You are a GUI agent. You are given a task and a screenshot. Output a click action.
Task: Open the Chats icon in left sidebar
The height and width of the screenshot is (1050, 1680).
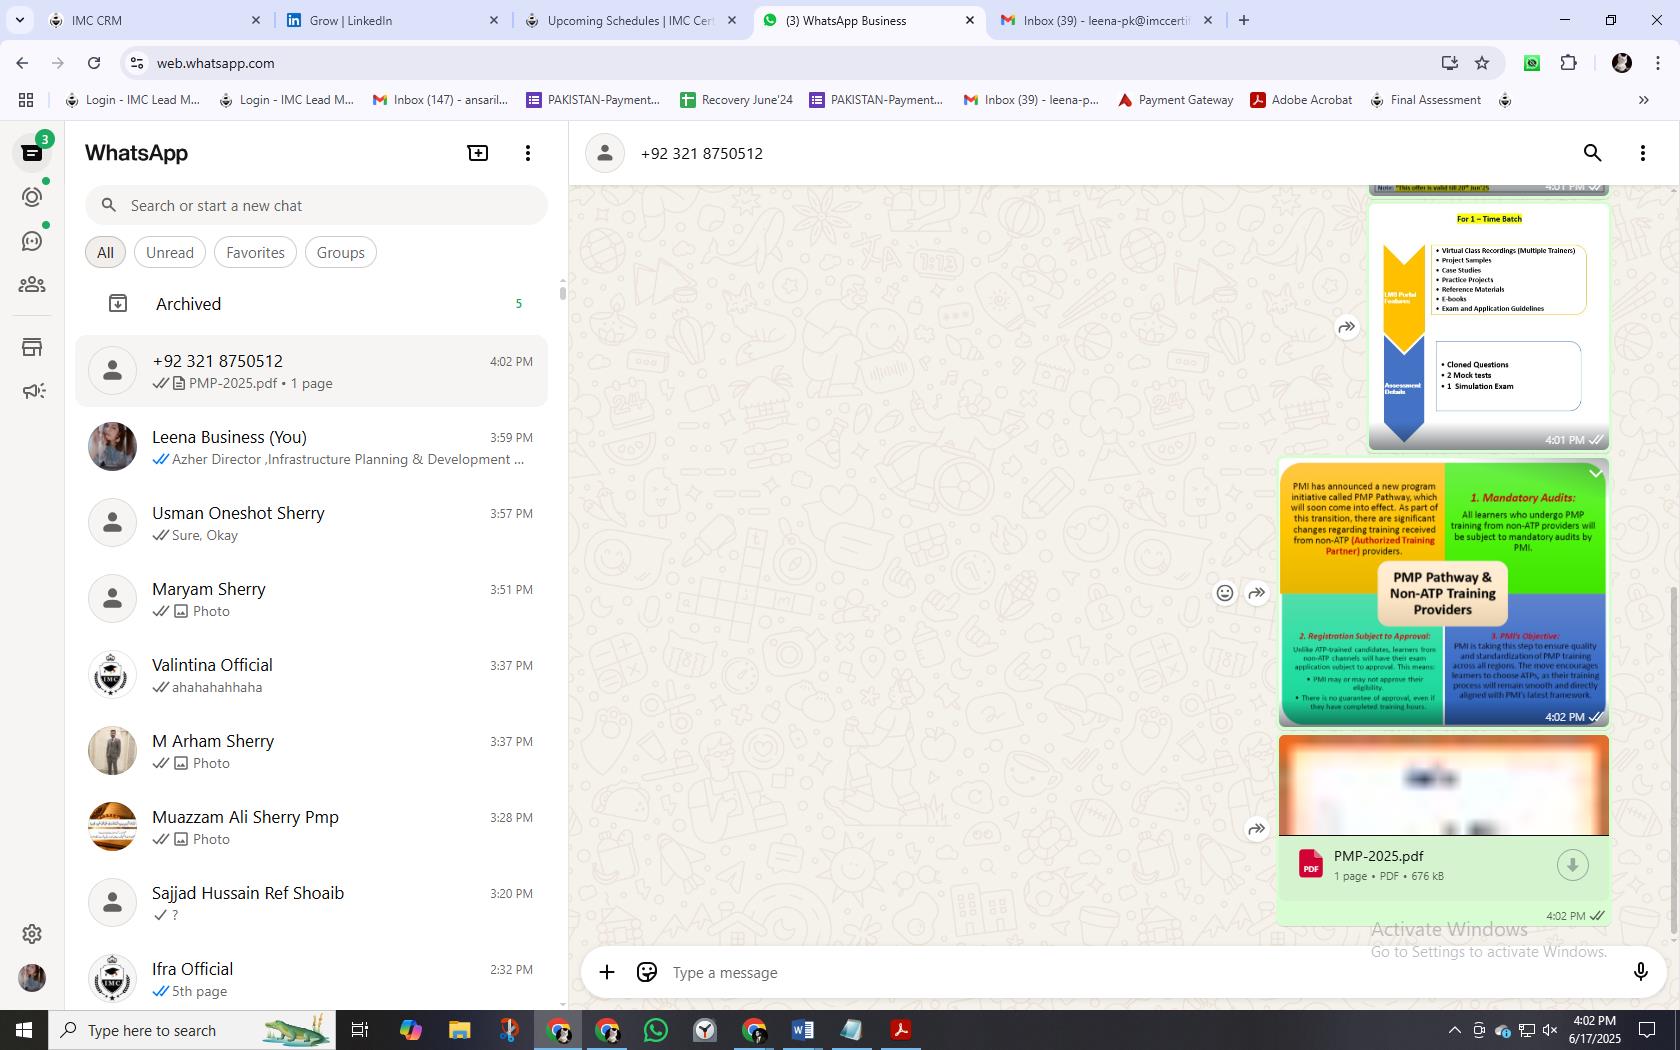[32, 153]
